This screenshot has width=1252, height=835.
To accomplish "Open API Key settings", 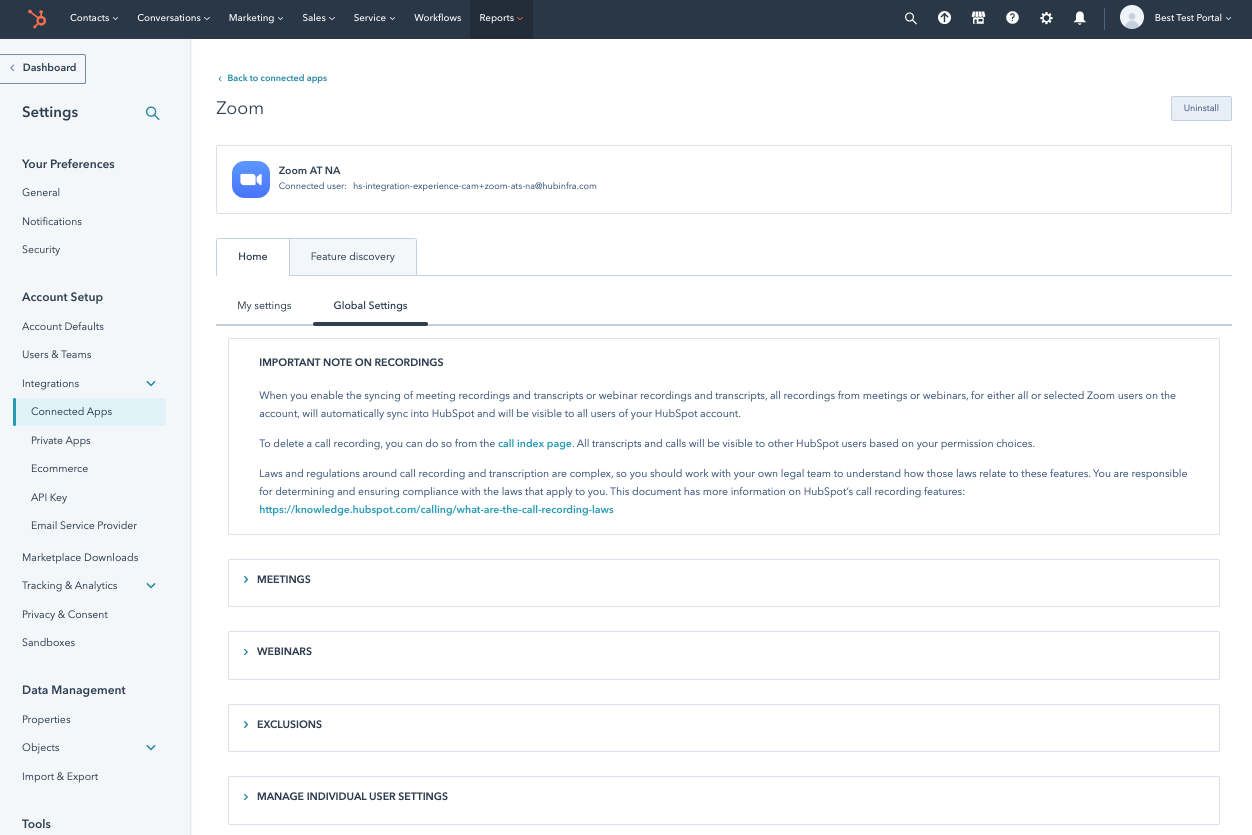I will tap(49, 498).
